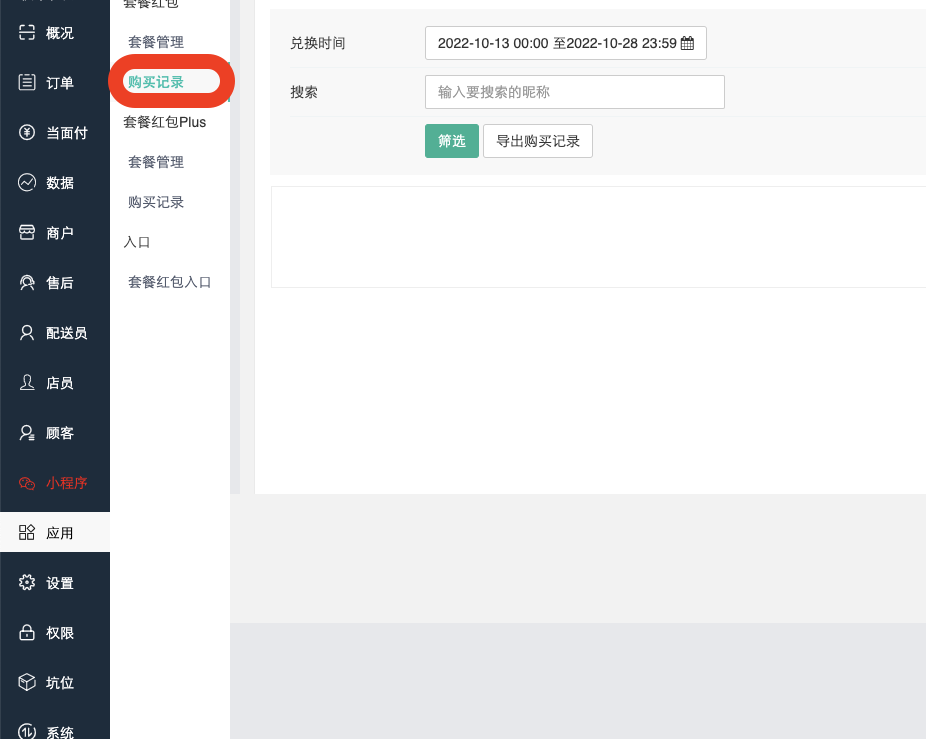Open the 售后 after-sales headset icon
This screenshot has height=739, width=926.
click(27, 283)
